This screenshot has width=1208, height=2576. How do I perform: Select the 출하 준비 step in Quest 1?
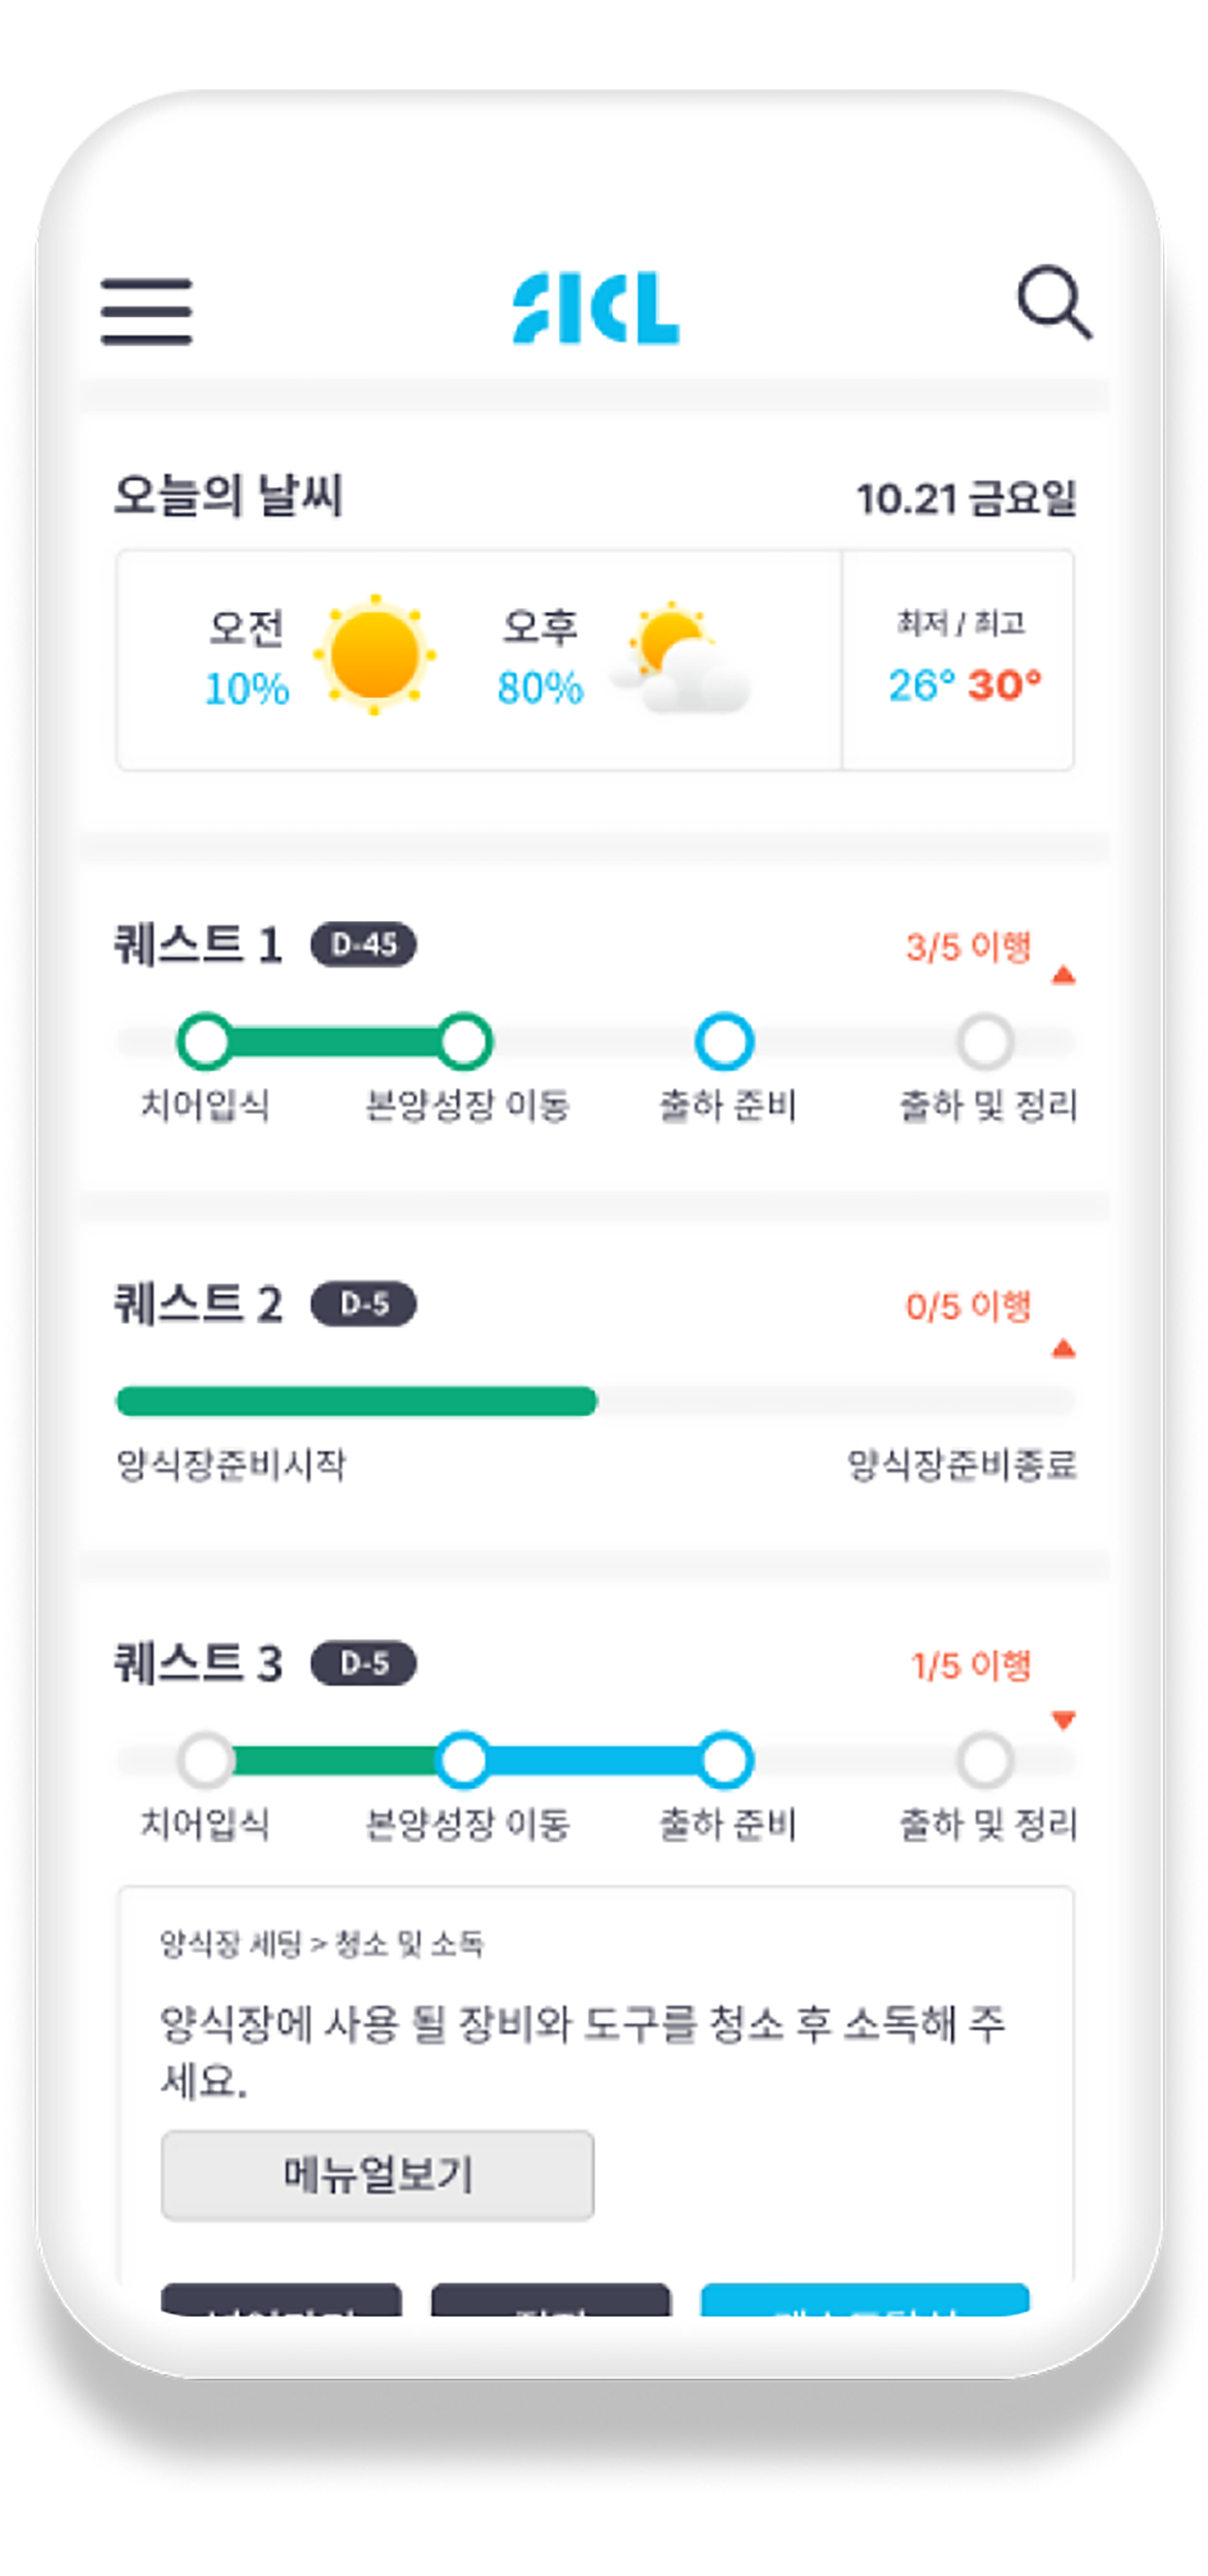coord(724,1041)
